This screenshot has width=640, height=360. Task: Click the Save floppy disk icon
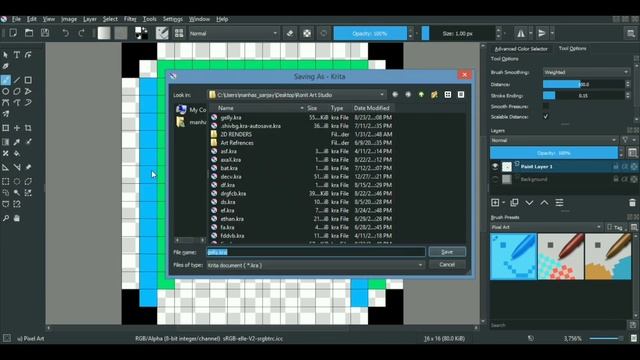45,33
